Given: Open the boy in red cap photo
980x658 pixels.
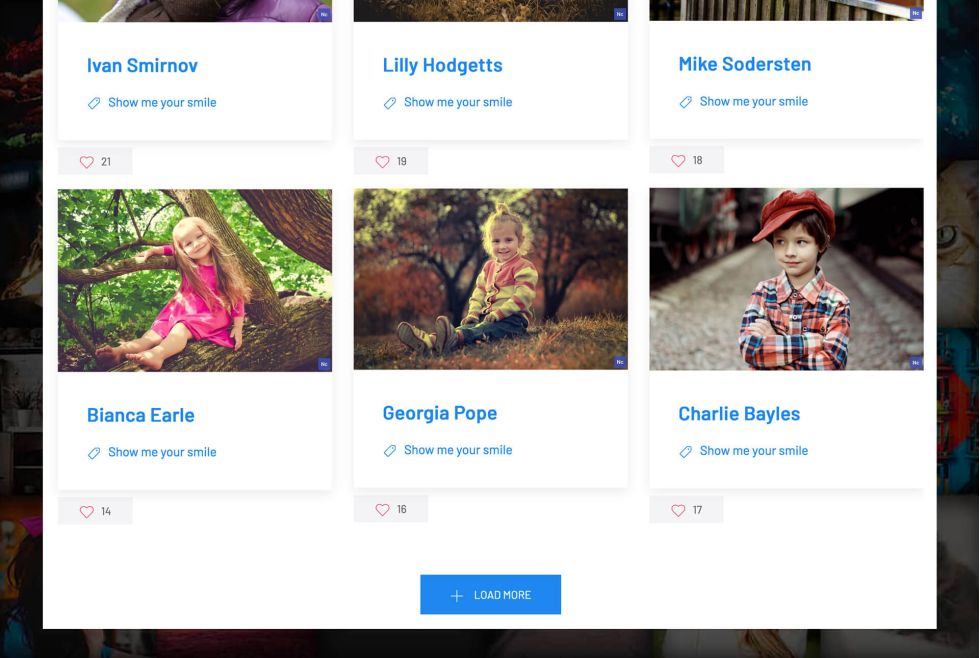Looking at the screenshot, I should click(x=786, y=278).
